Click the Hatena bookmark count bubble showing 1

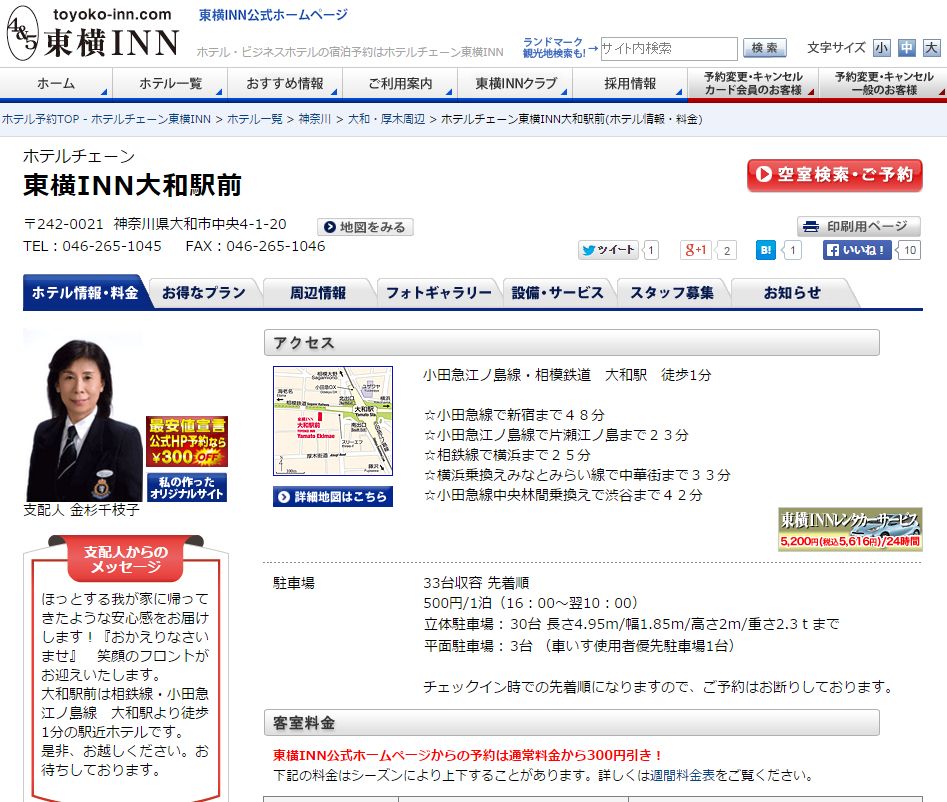click(x=793, y=250)
